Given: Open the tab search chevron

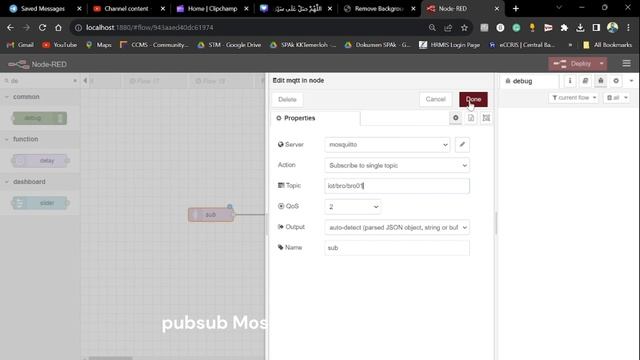Looking at the screenshot, I should [559, 8].
